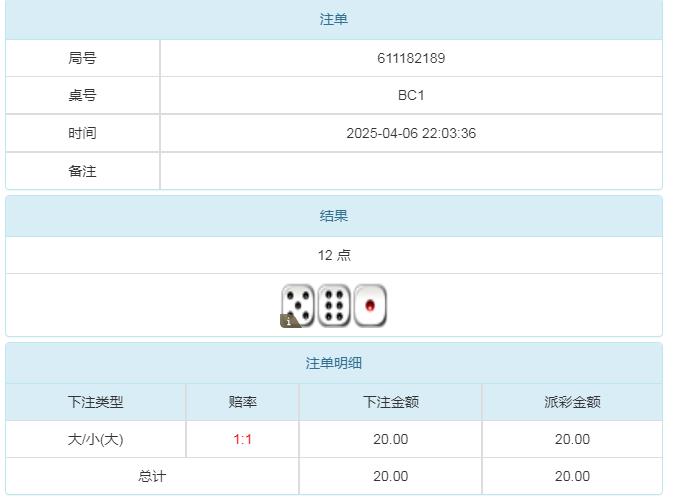674x498 pixels.
Task: Select the round number 611182189
Action: 411,58
